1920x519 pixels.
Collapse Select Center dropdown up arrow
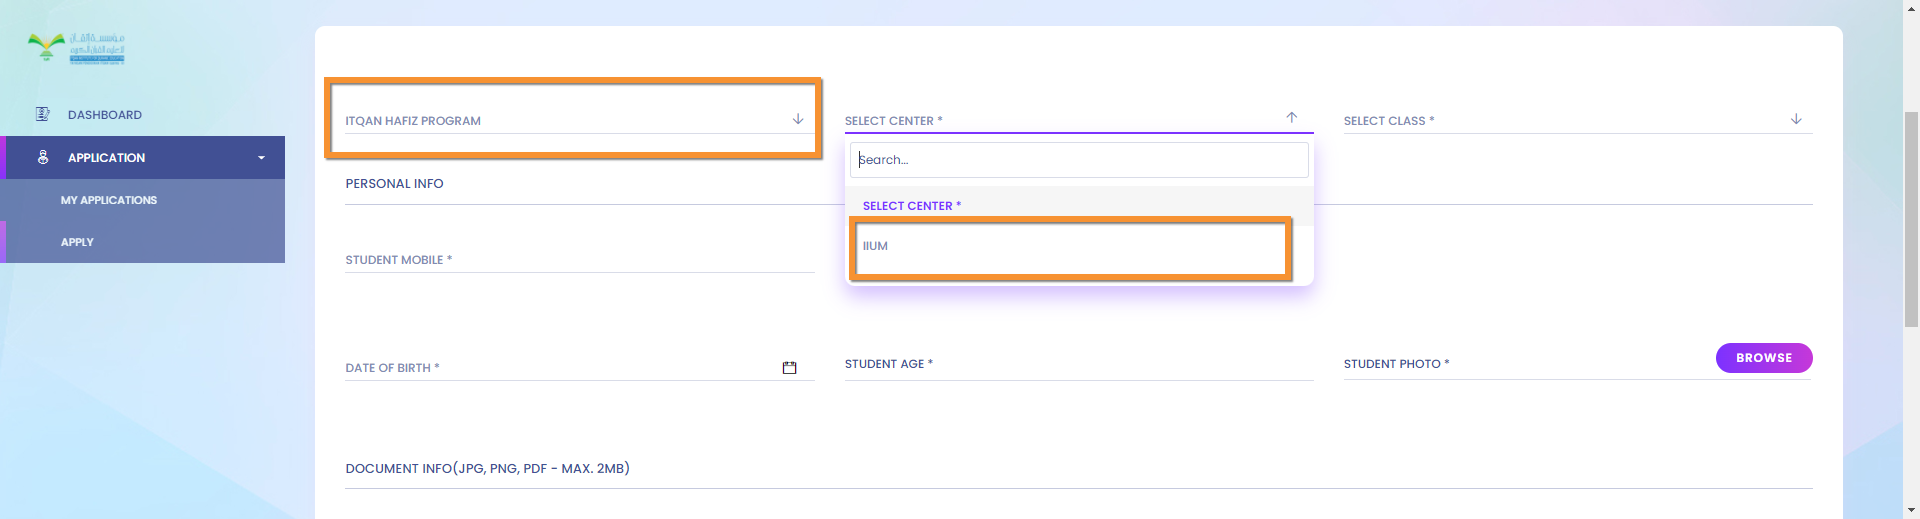tap(1292, 118)
